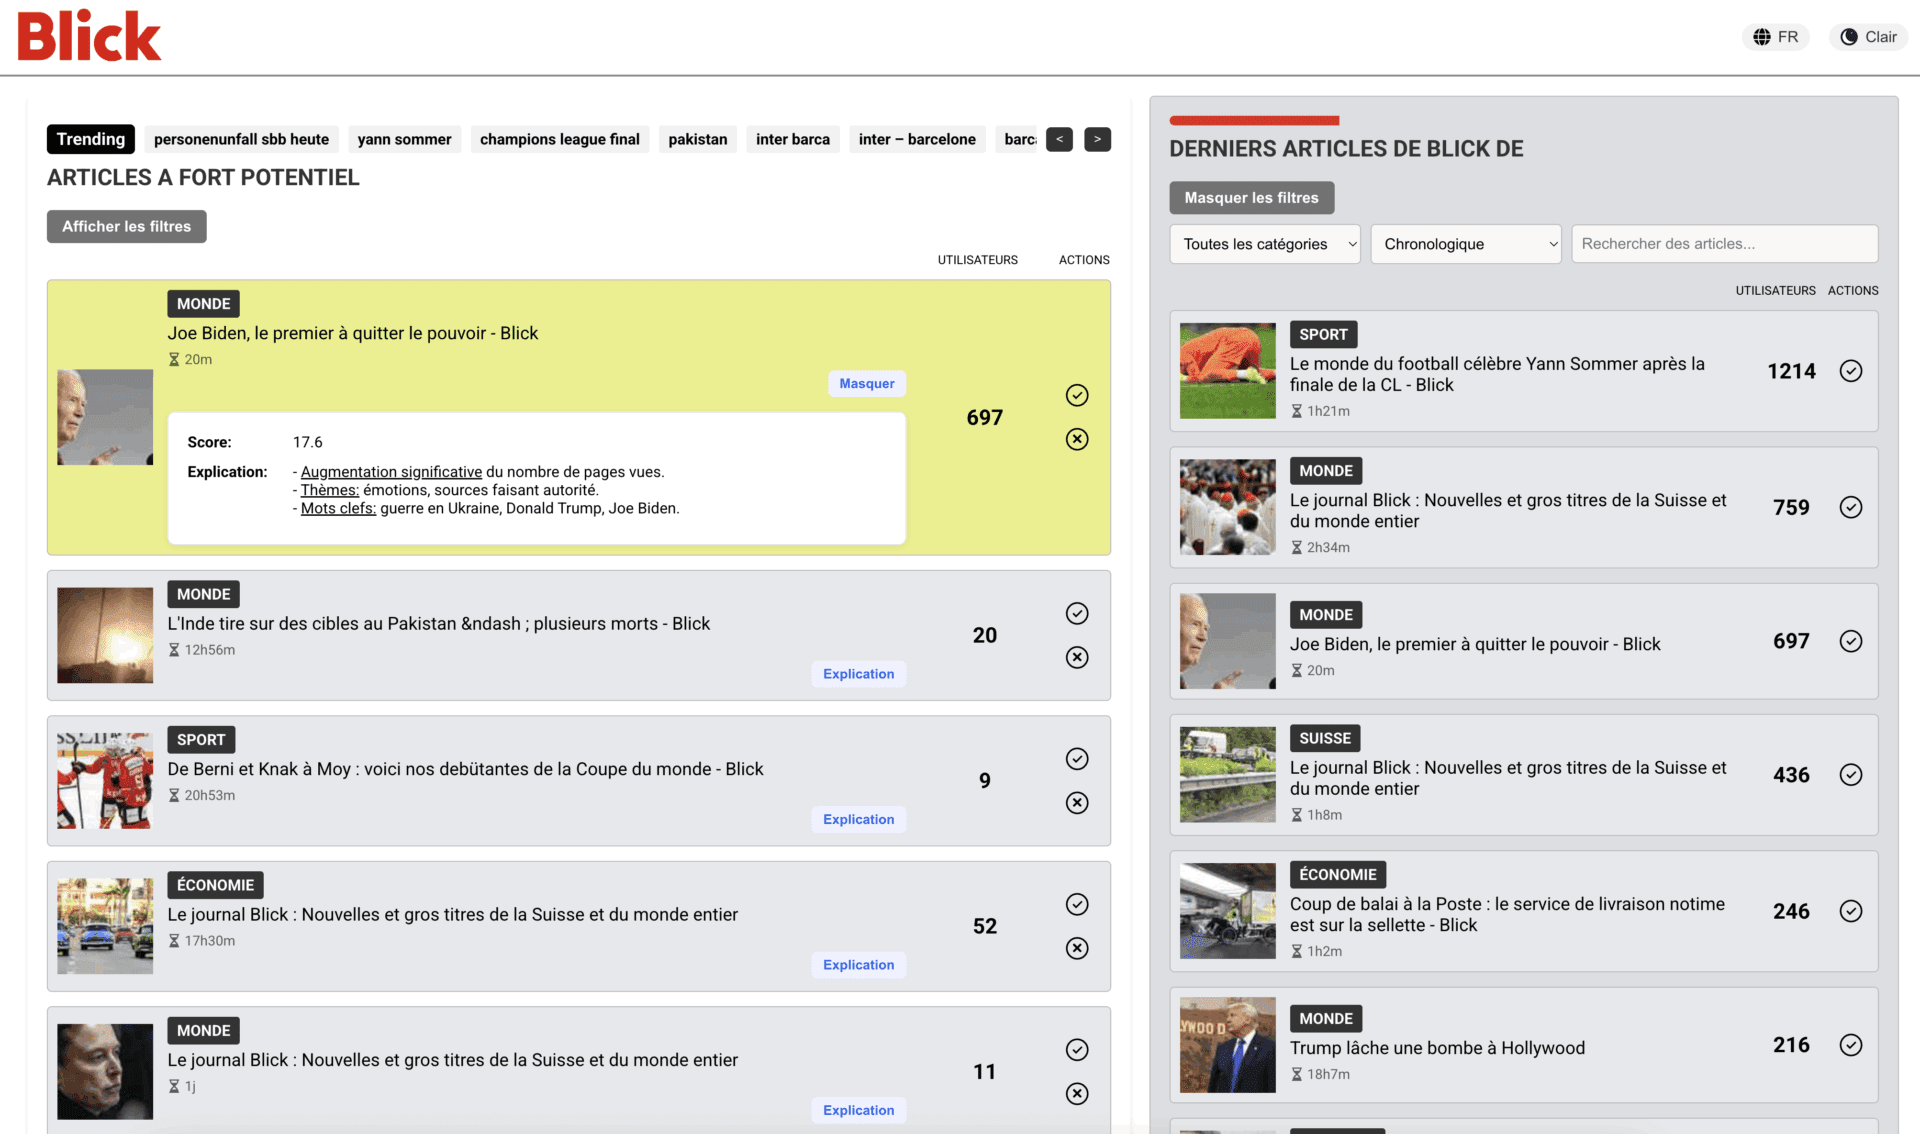1920x1134 pixels.
Task: Open the Toutes les catégories dropdown
Action: 1265,244
